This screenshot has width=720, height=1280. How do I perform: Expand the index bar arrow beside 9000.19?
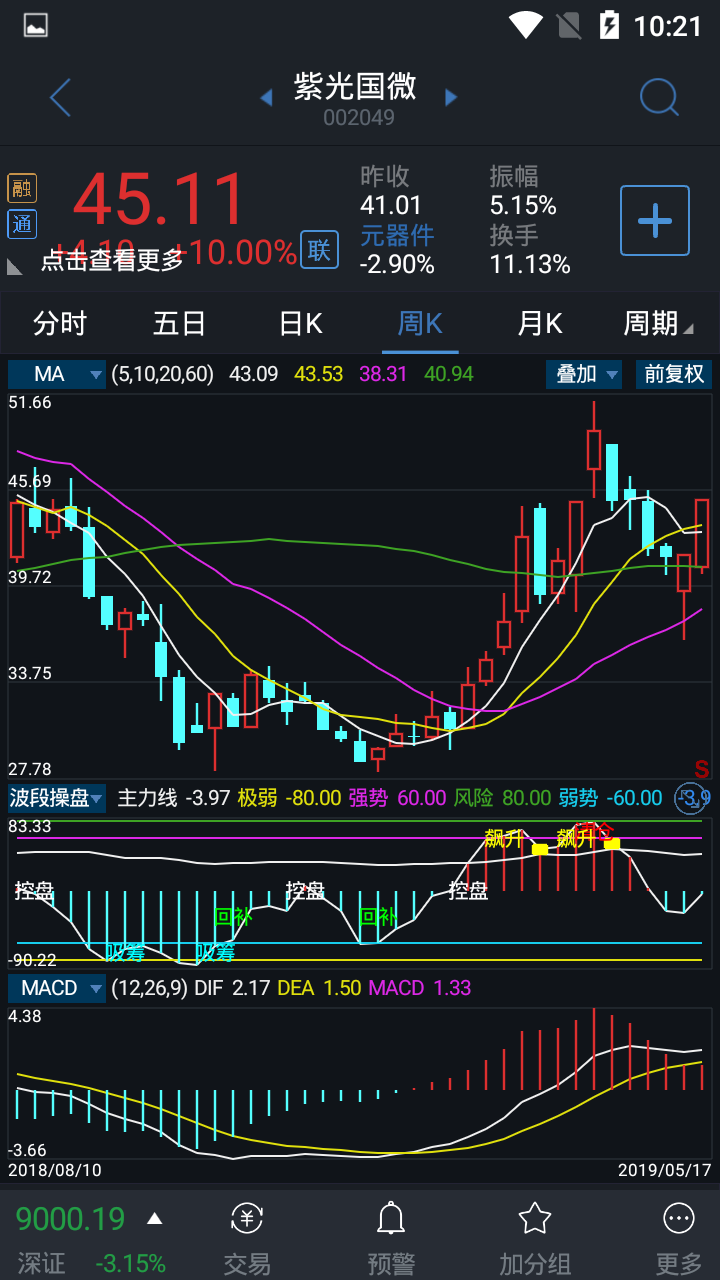pos(154,1218)
